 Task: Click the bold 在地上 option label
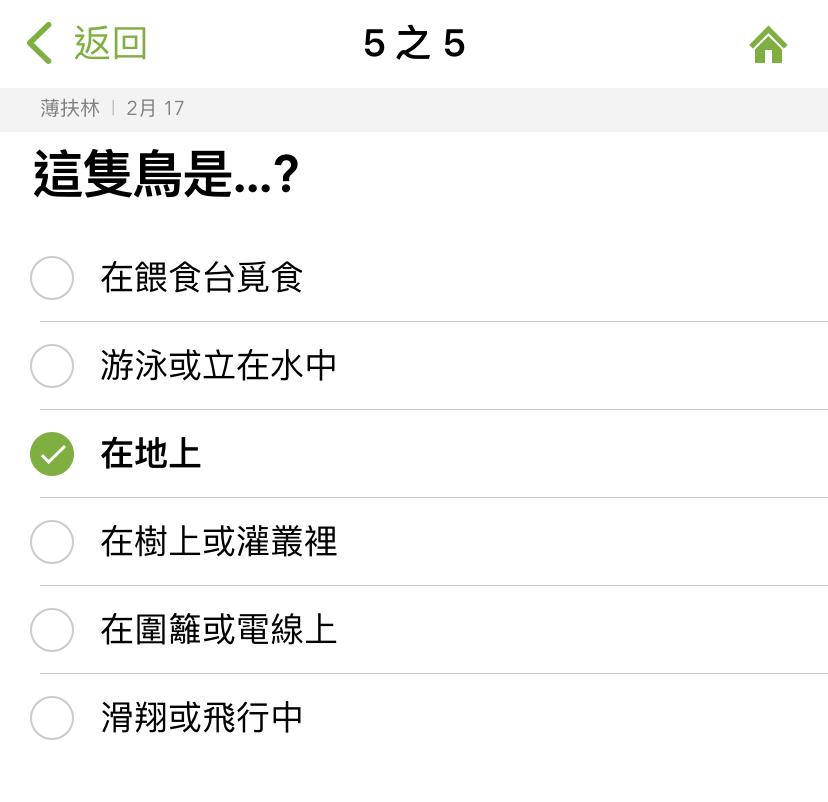click(150, 454)
